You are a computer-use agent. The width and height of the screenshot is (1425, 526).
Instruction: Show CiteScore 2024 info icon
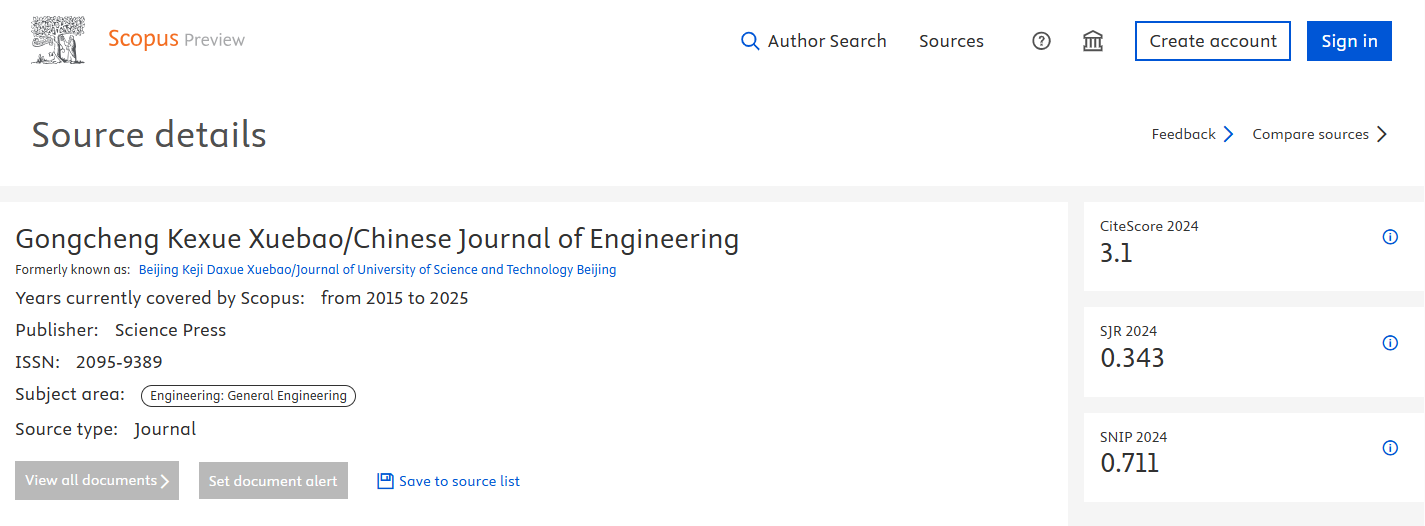pyautogui.click(x=1389, y=237)
